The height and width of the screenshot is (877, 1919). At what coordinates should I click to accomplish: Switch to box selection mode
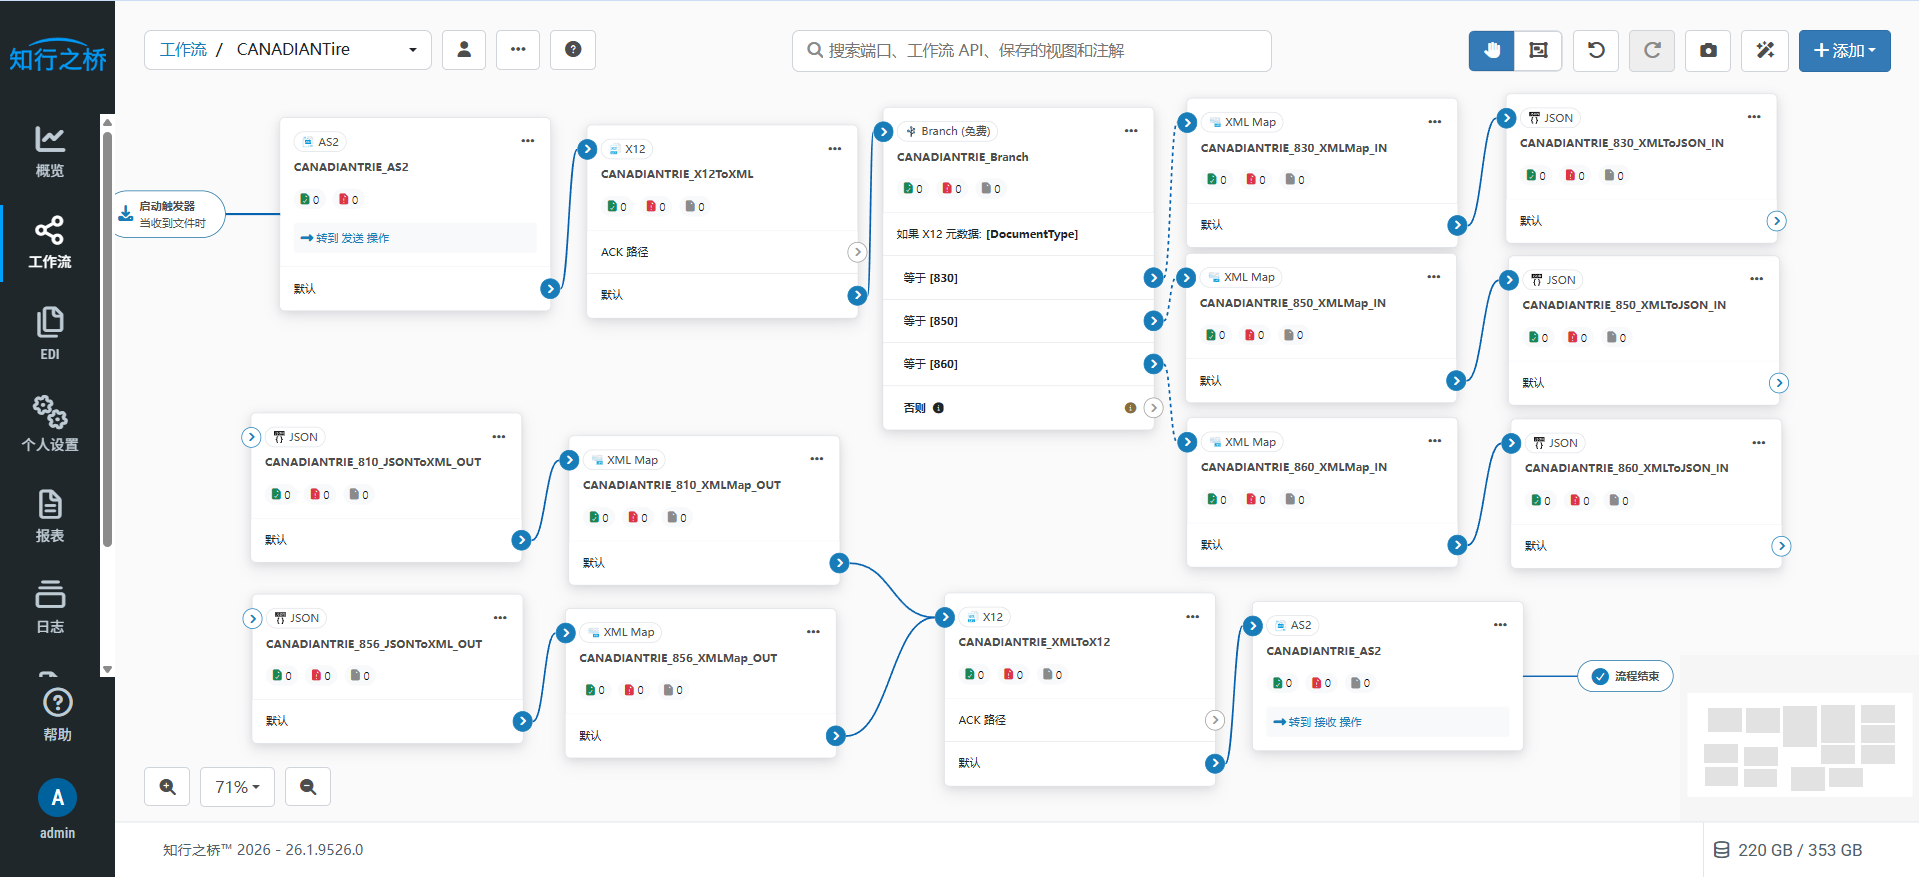[x=1538, y=50]
